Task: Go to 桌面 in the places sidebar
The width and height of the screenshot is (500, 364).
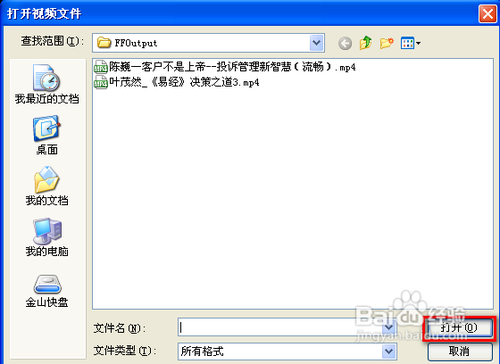Action: coord(47,135)
